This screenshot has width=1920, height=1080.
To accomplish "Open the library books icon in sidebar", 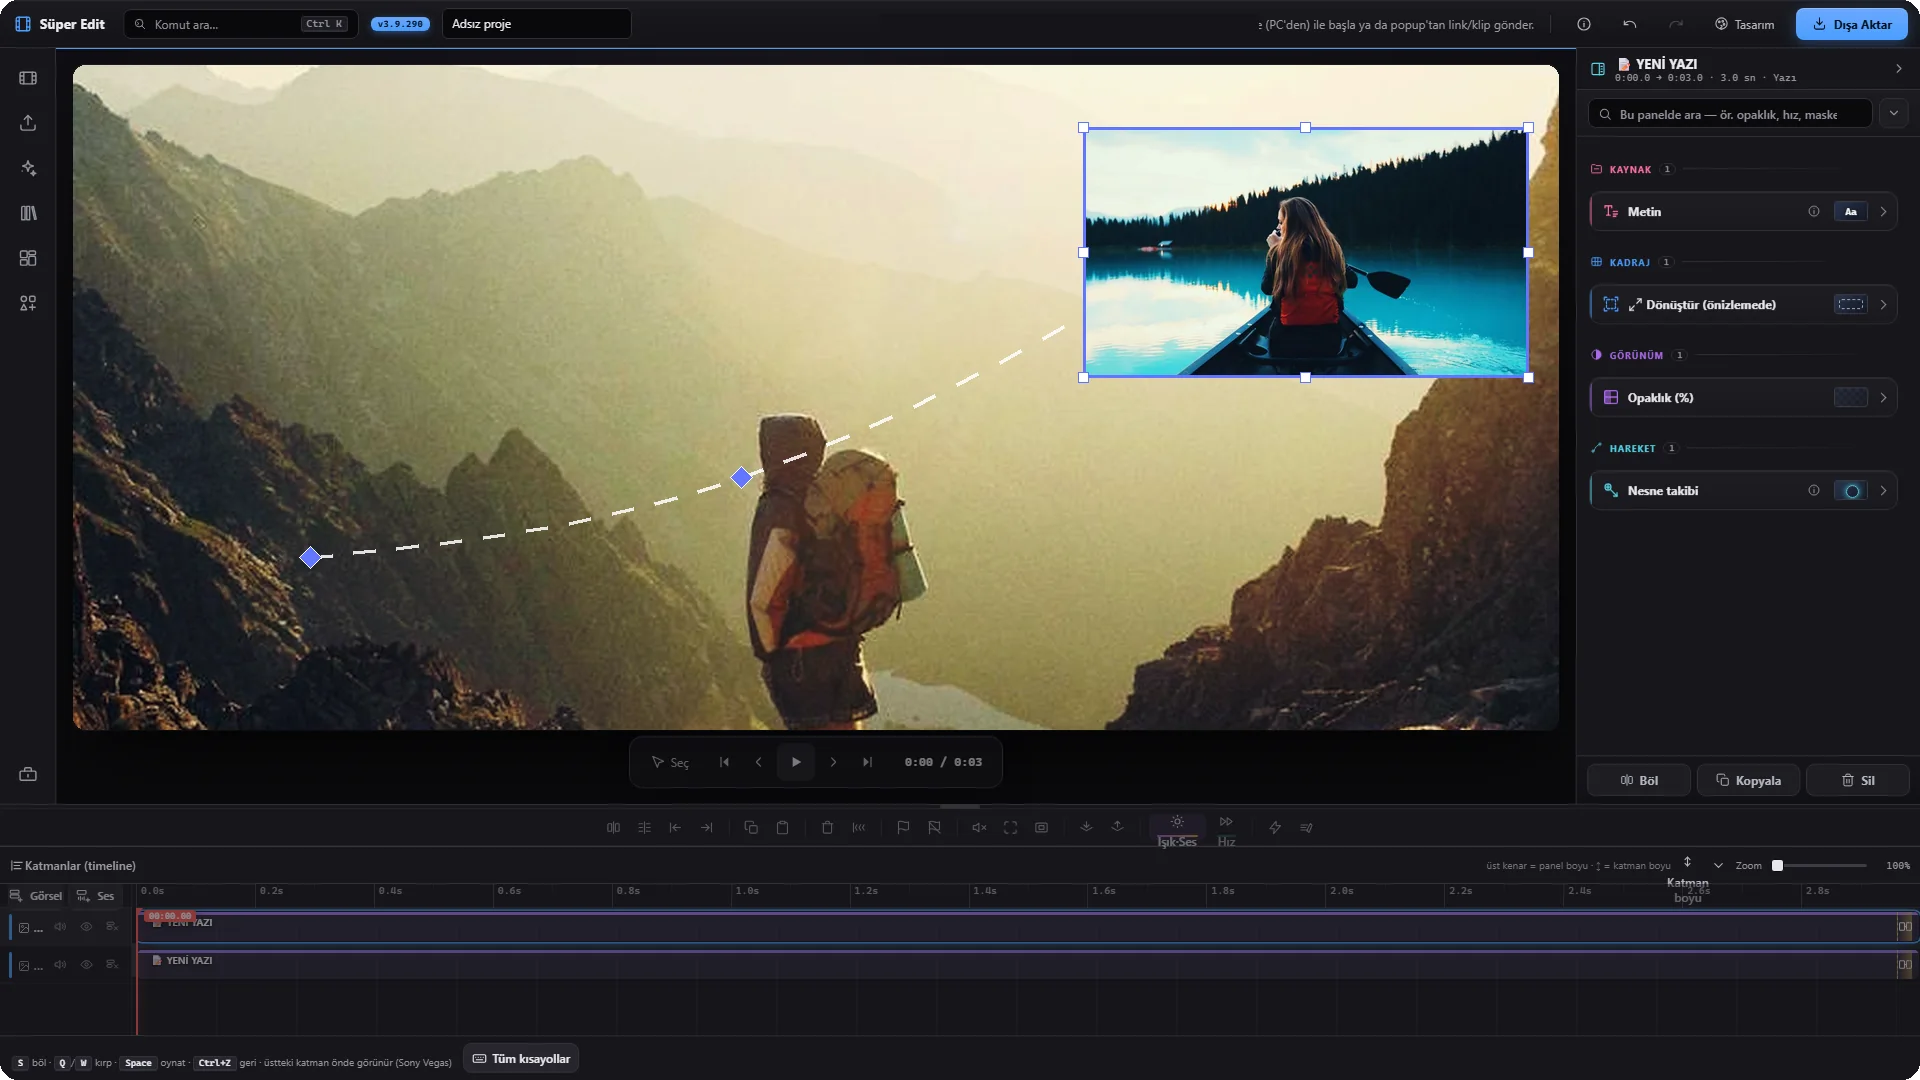I will tap(28, 213).
